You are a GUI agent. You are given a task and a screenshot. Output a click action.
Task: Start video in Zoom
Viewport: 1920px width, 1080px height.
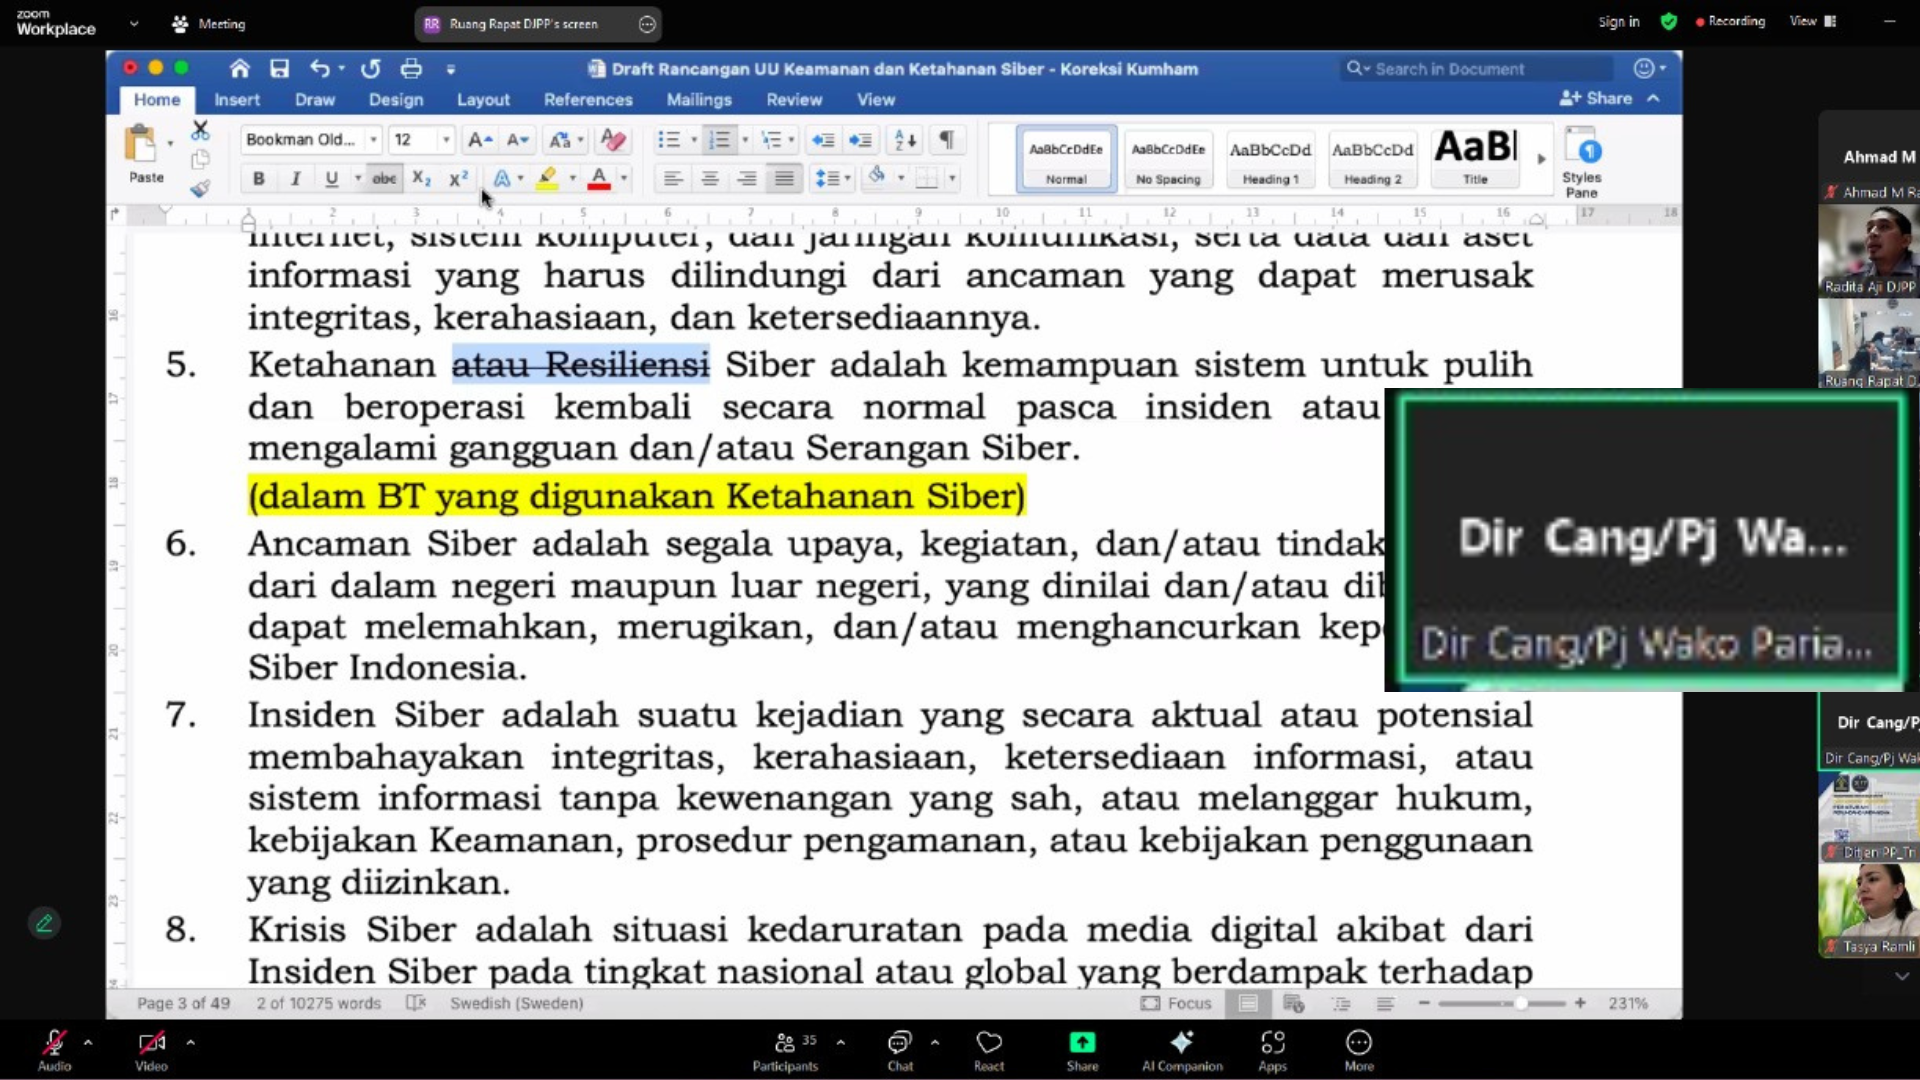(x=152, y=1050)
